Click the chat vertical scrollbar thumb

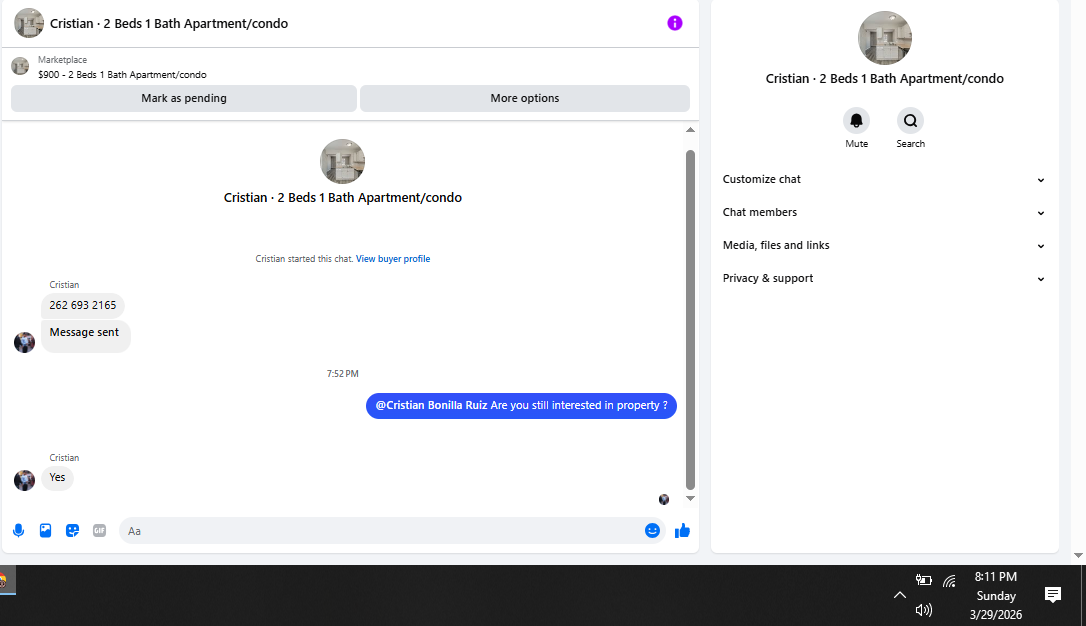coord(691,320)
